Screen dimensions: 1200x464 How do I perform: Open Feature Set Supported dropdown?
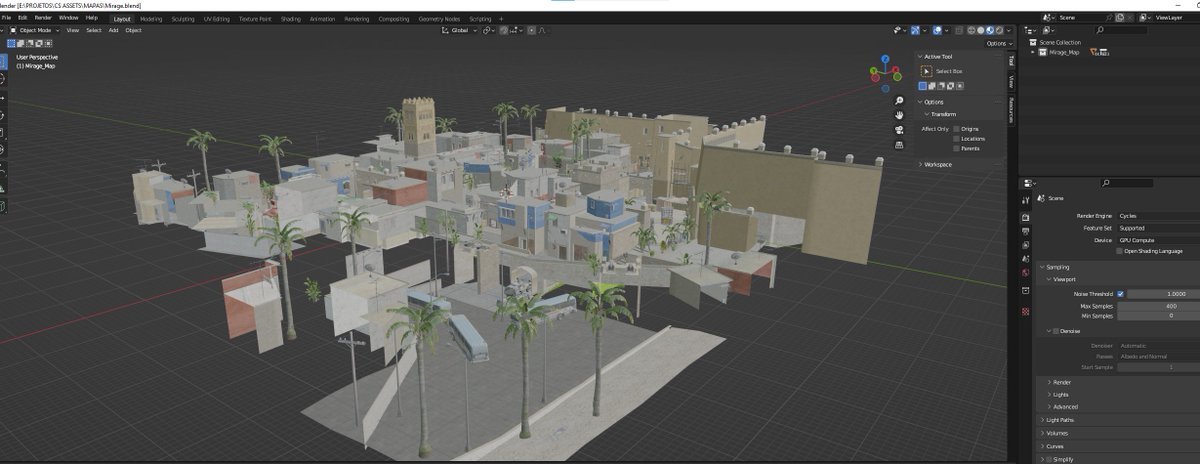point(1157,228)
